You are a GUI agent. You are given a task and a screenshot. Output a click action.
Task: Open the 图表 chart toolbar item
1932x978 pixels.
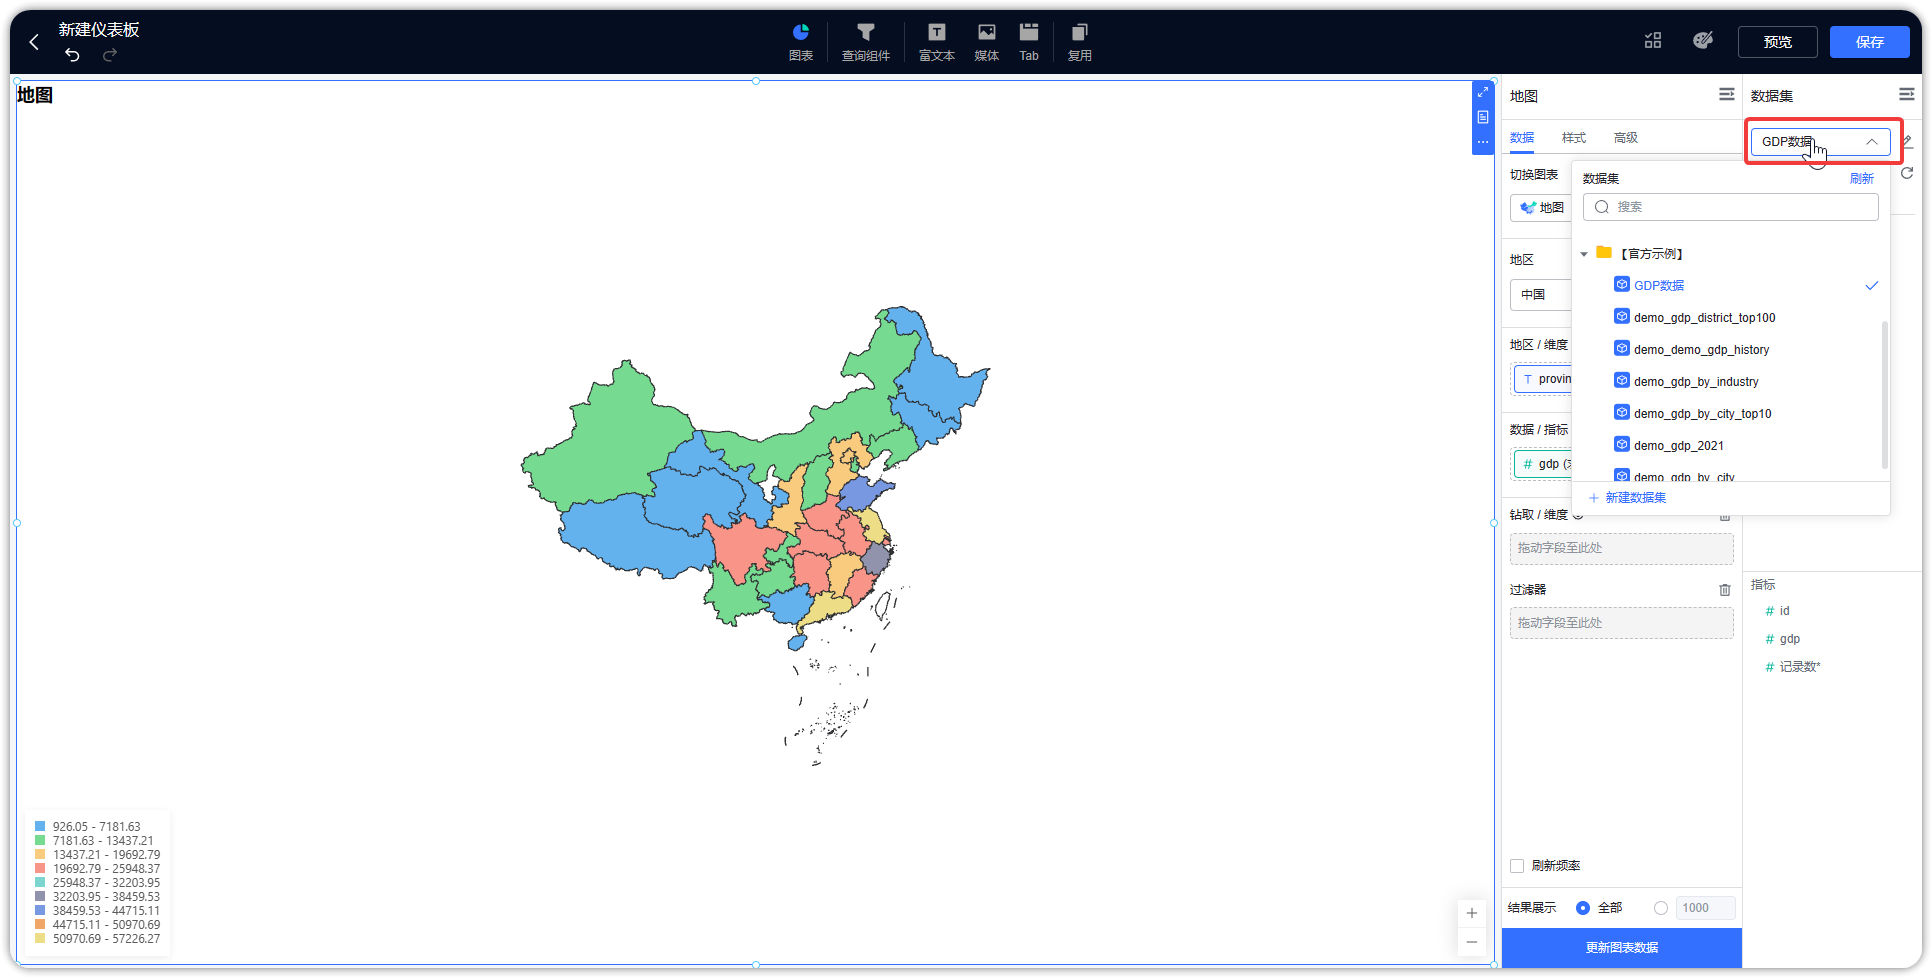pos(801,42)
